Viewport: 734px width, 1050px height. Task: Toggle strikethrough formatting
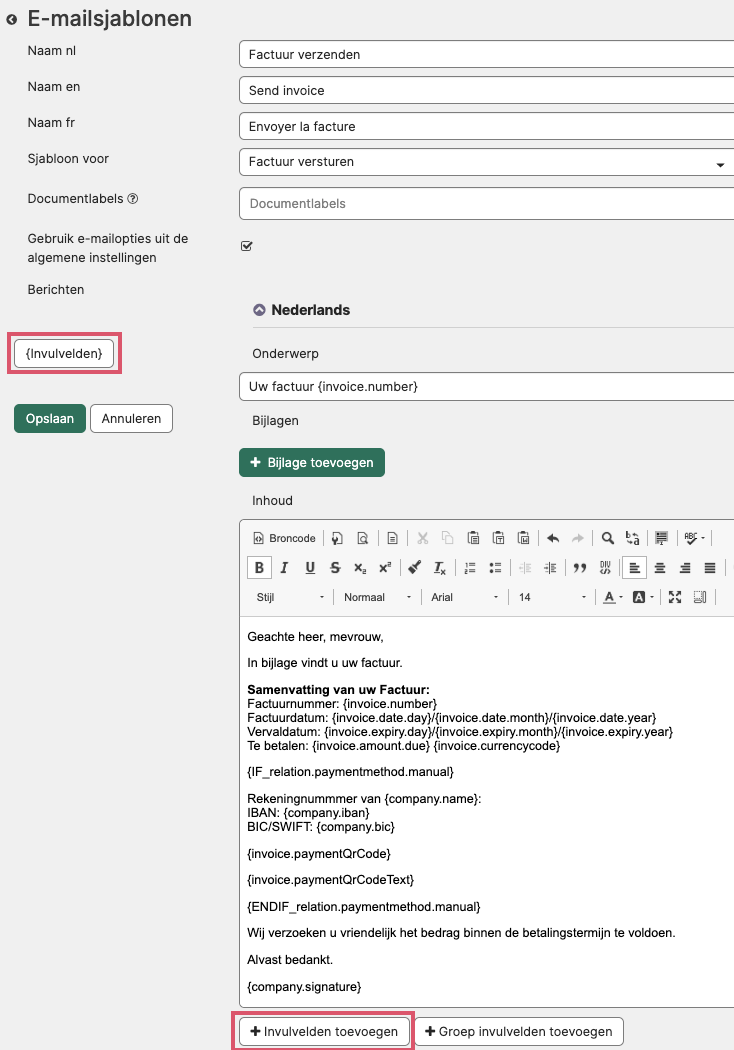[335, 568]
